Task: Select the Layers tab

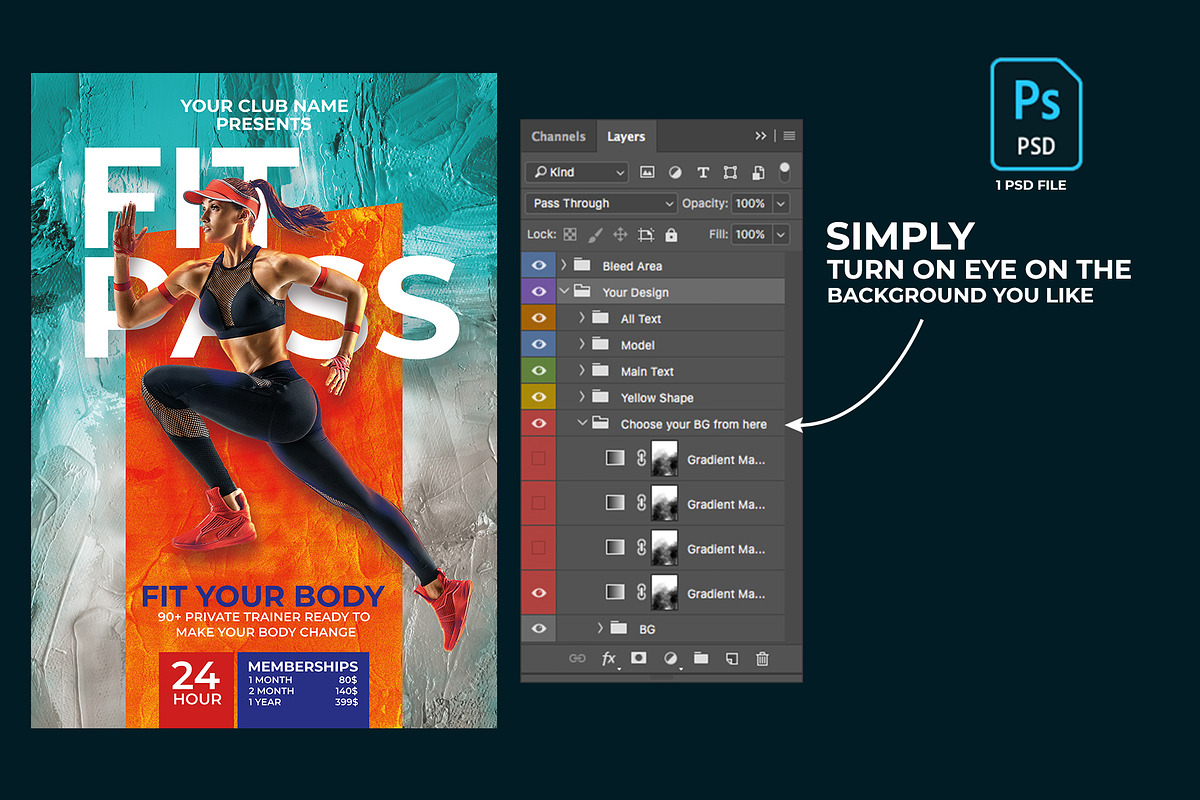Action: (x=626, y=136)
